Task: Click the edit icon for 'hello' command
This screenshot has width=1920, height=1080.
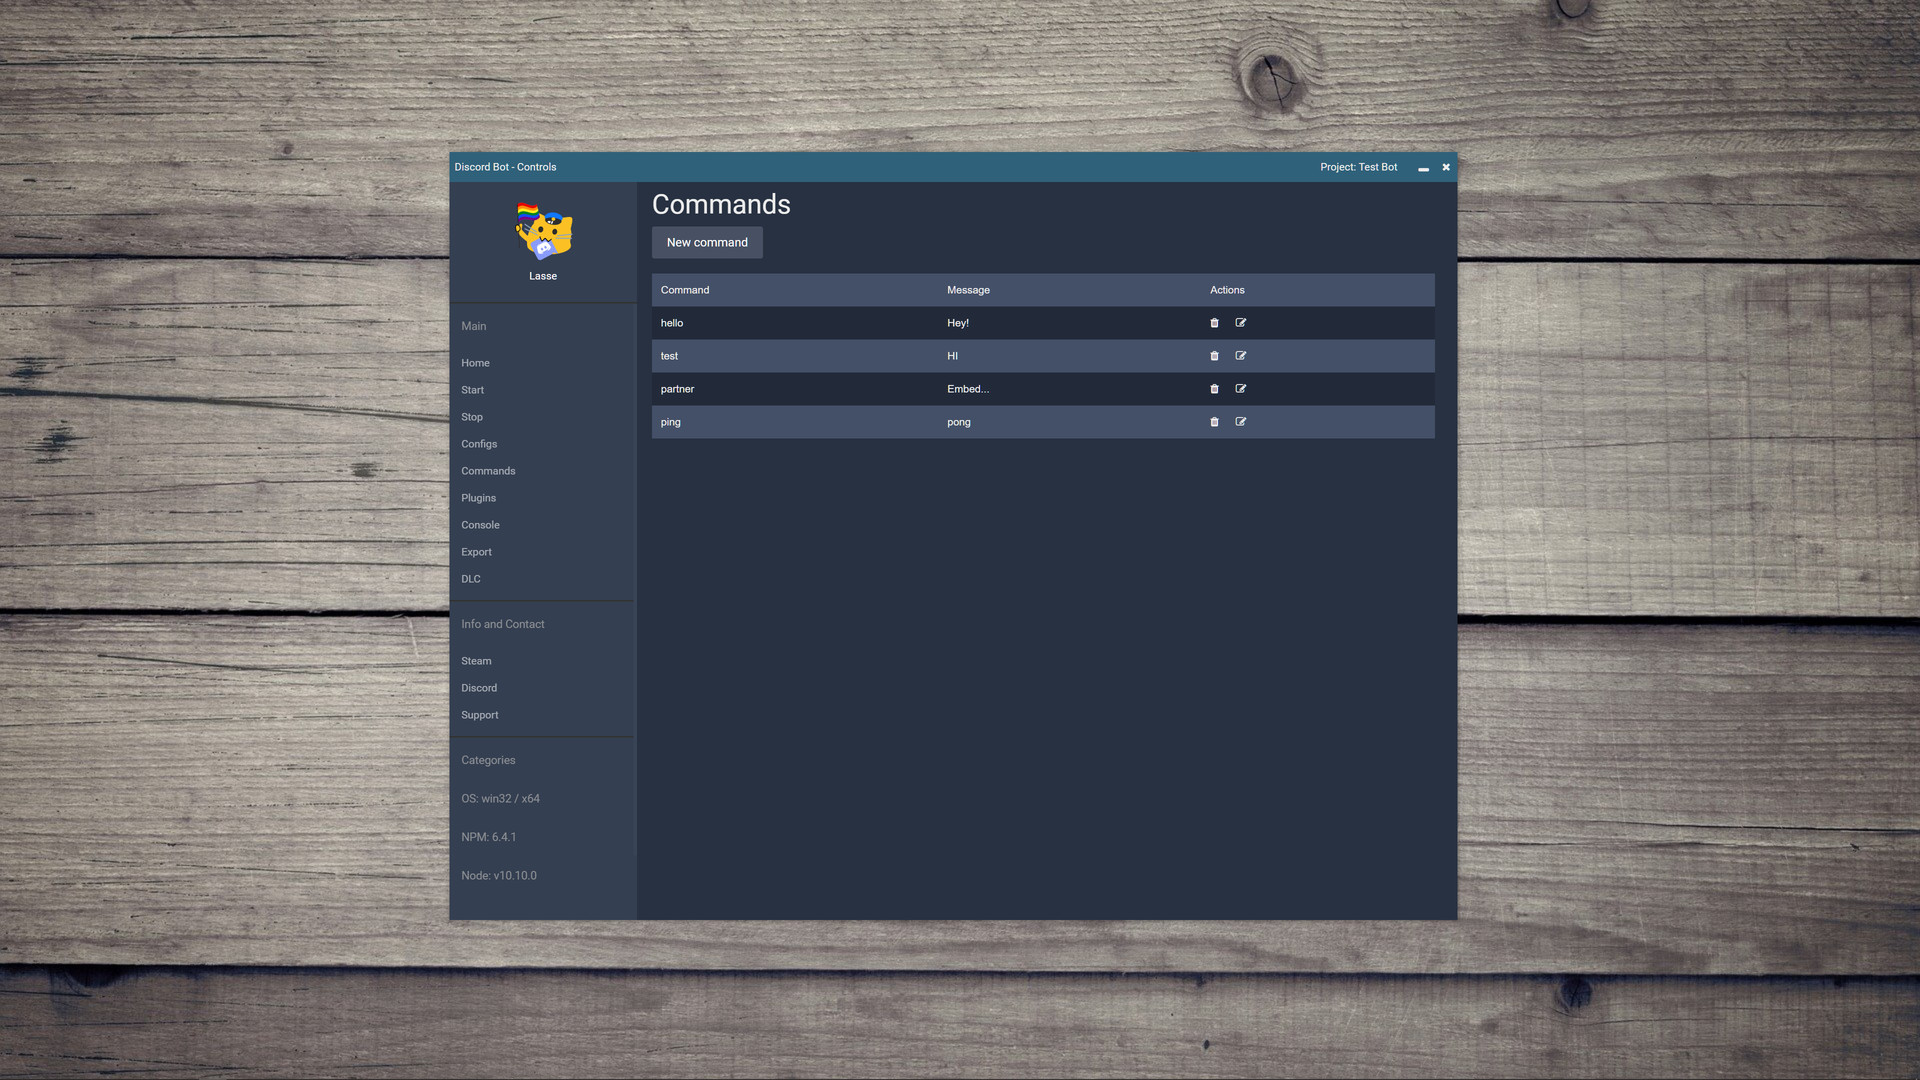Action: point(1240,323)
